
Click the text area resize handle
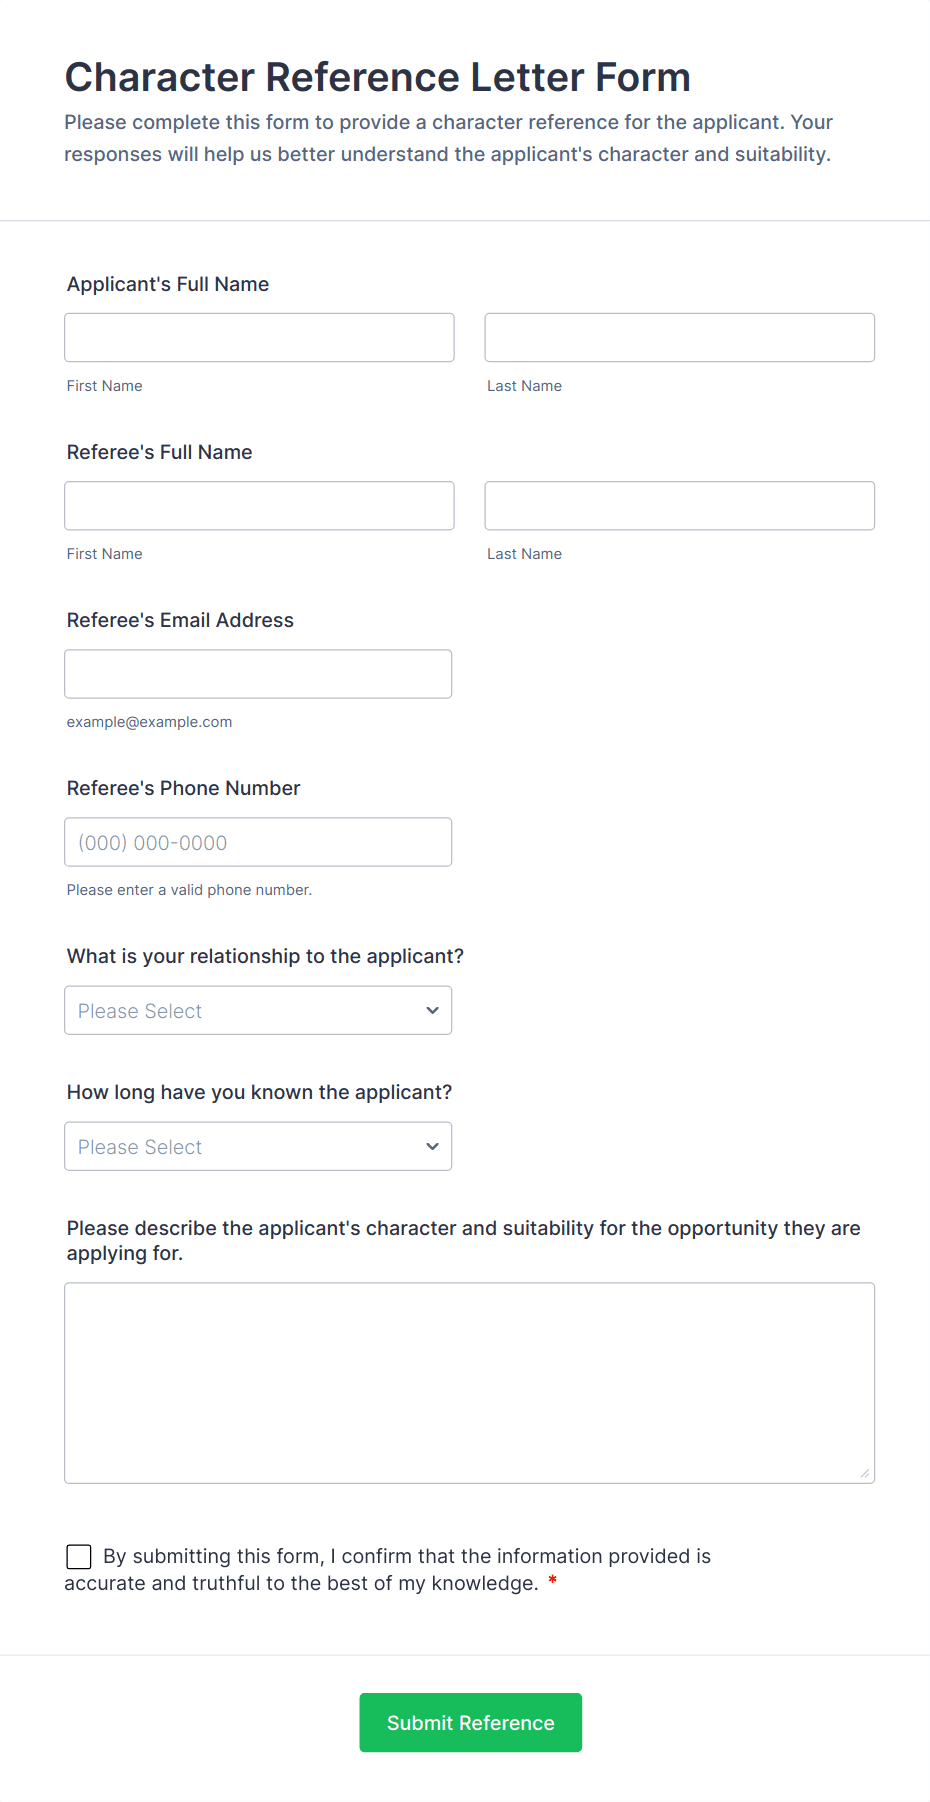coord(864,1473)
